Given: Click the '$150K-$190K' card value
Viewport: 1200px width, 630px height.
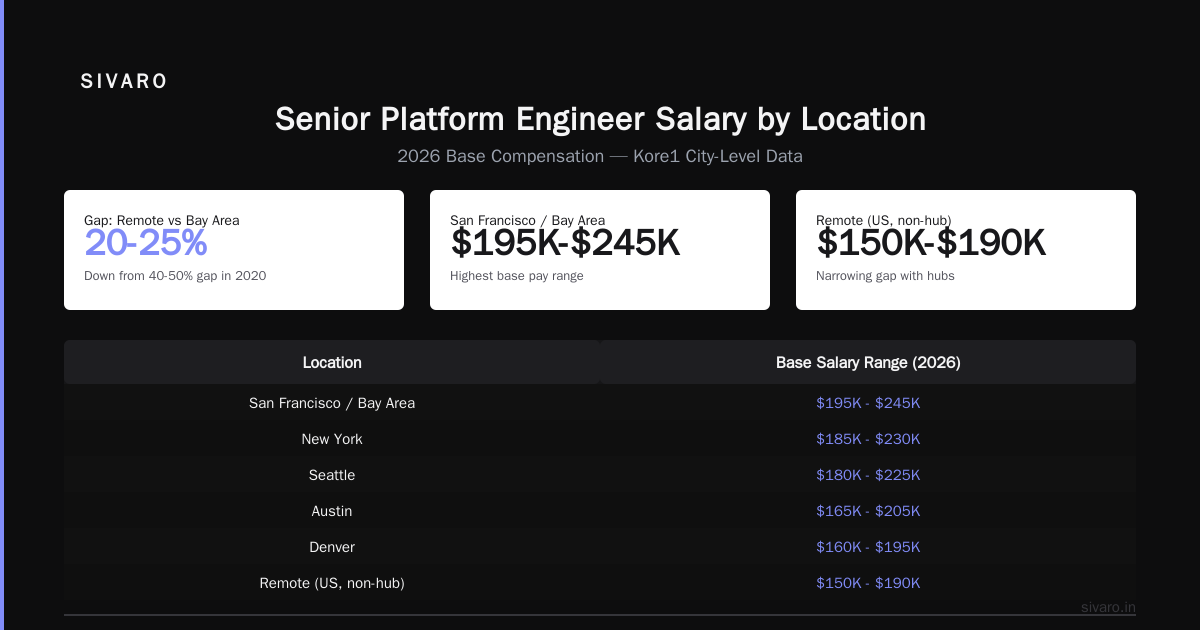Looking at the screenshot, I should tap(931, 243).
